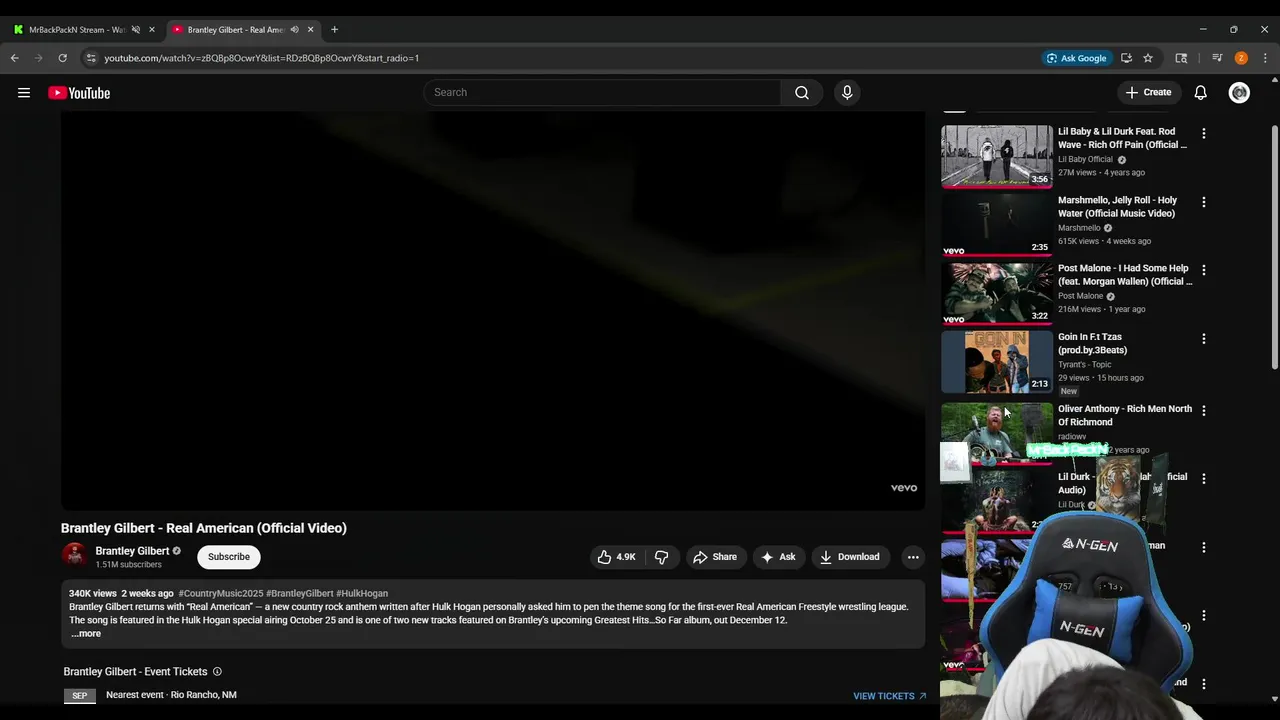1280x720 pixels.
Task: Open options for Rich Off Pain video
Action: coord(1204,133)
